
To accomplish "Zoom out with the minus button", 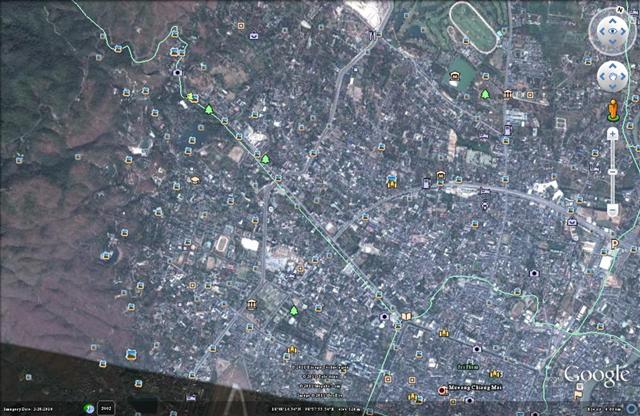I will [x=612, y=210].
